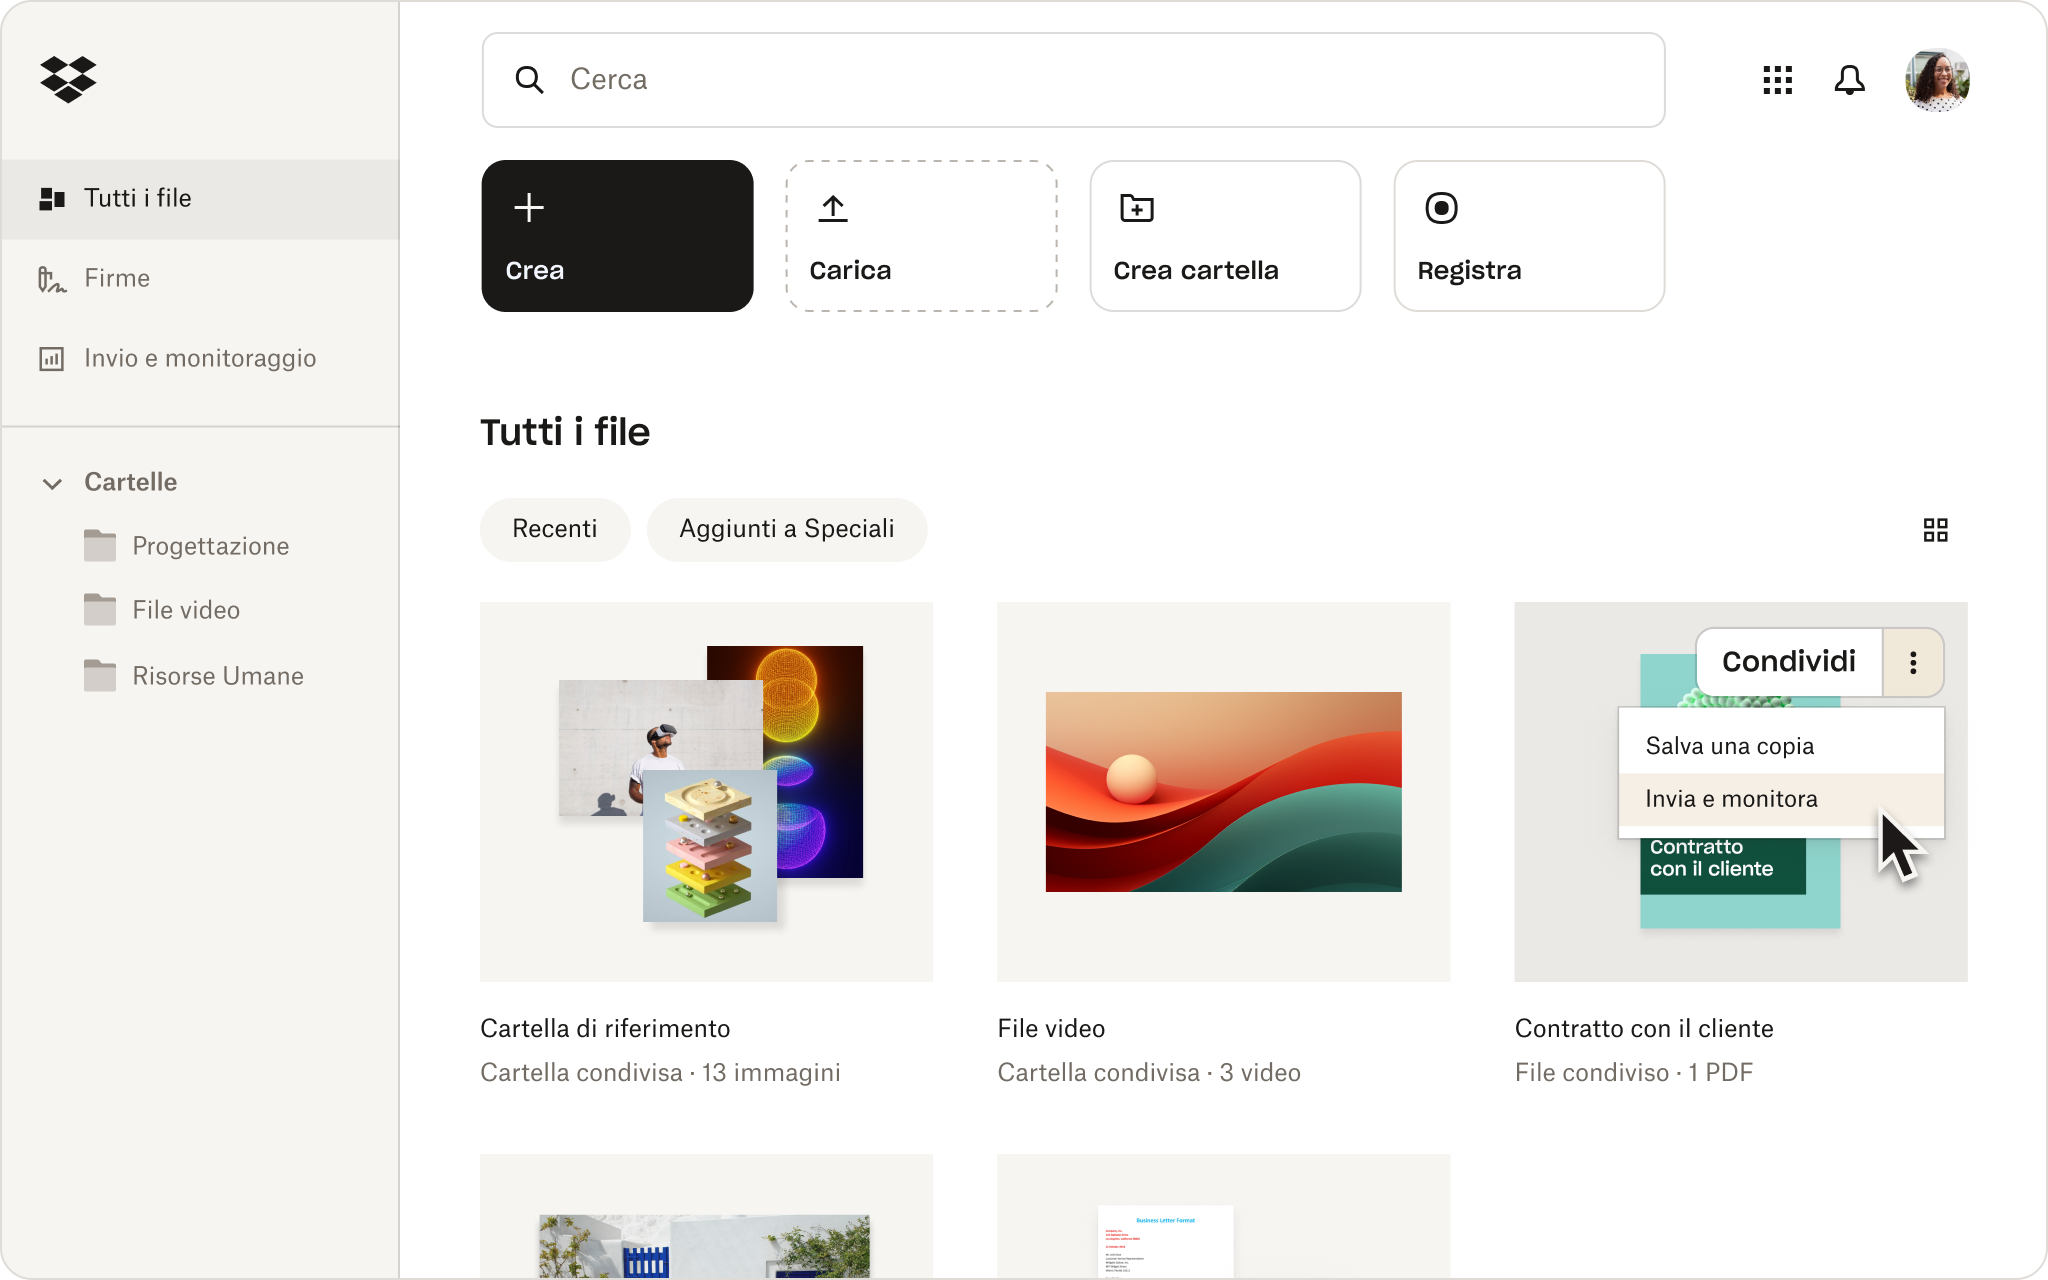Open Invio e monitoraggio panel
The width and height of the screenshot is (2048, 1280).
pyautogui.click(x=199, y=358)
